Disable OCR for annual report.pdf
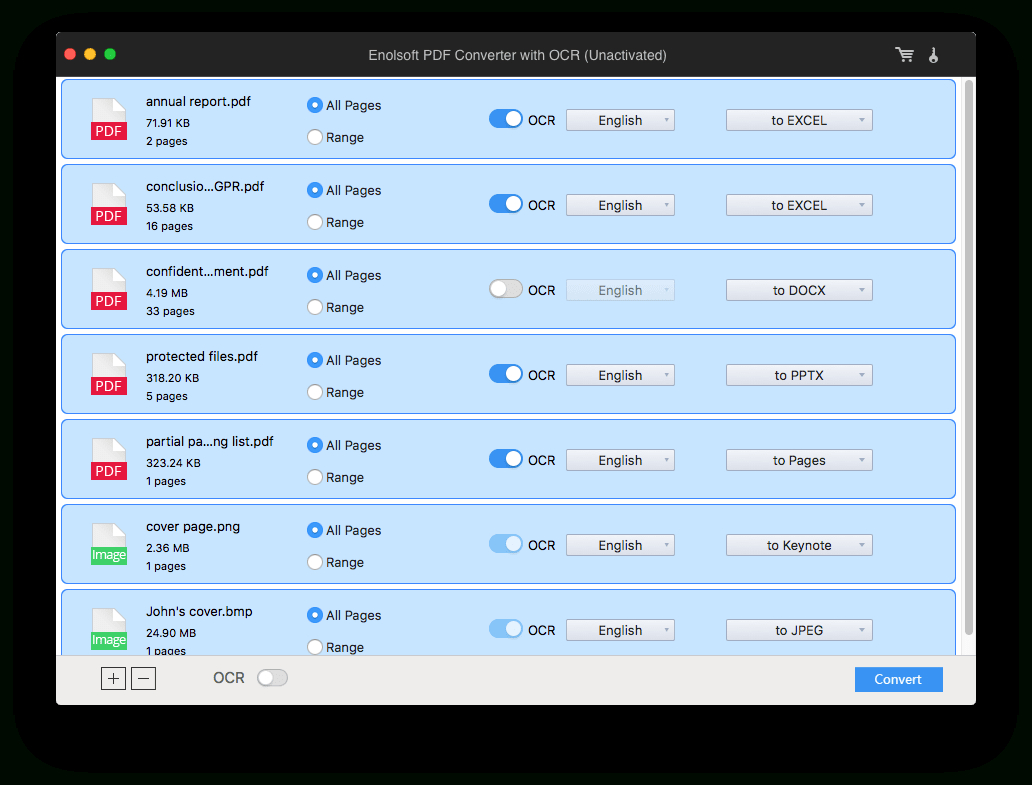The height and width of the screenshot is (785, 1032). tap(505, 118)
